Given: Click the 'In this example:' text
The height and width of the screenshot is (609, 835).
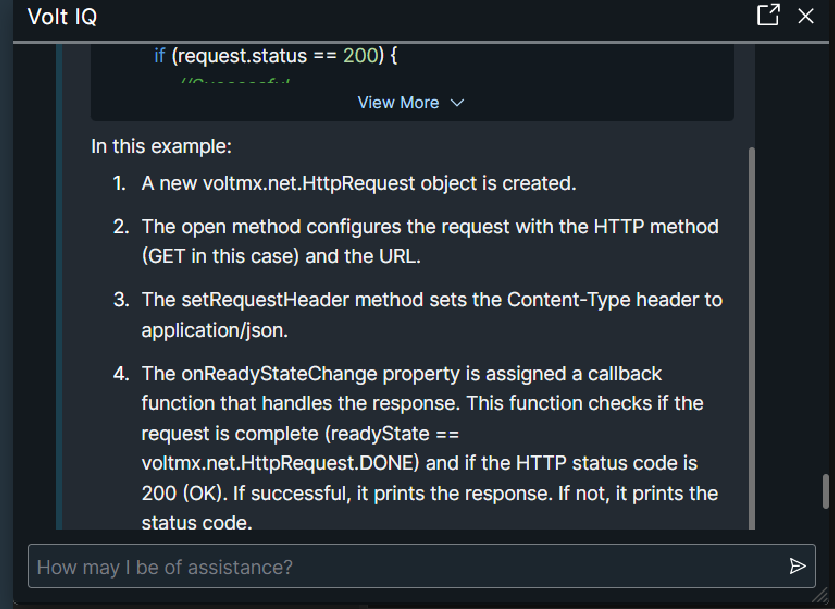Looking at the screenshot, I should coord(162,147).
